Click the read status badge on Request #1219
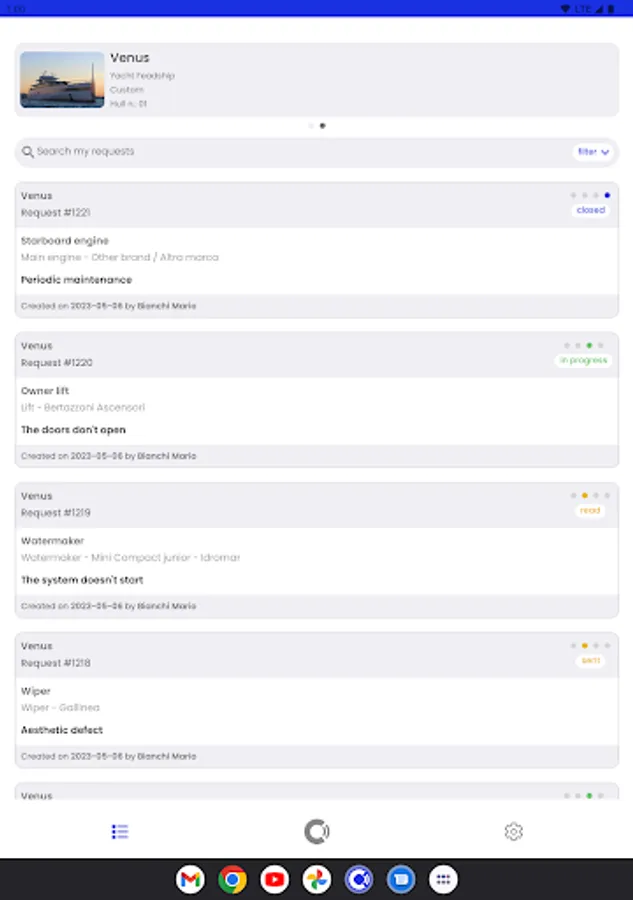Viewport: 633px width, 900px height. (590, 511)
